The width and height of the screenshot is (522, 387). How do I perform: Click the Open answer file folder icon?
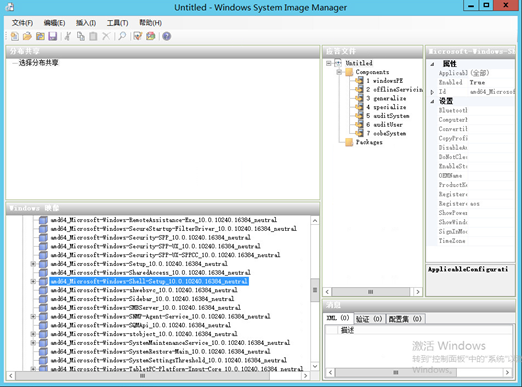coord(27,36)
